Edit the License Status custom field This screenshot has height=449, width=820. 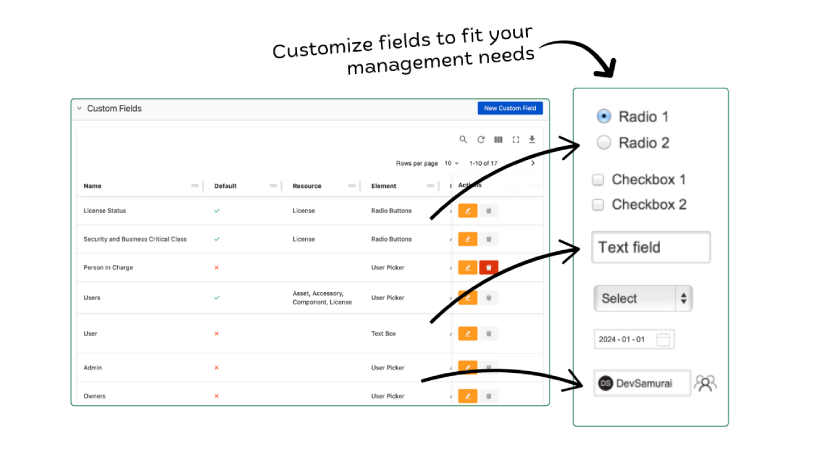coord(468,211)
